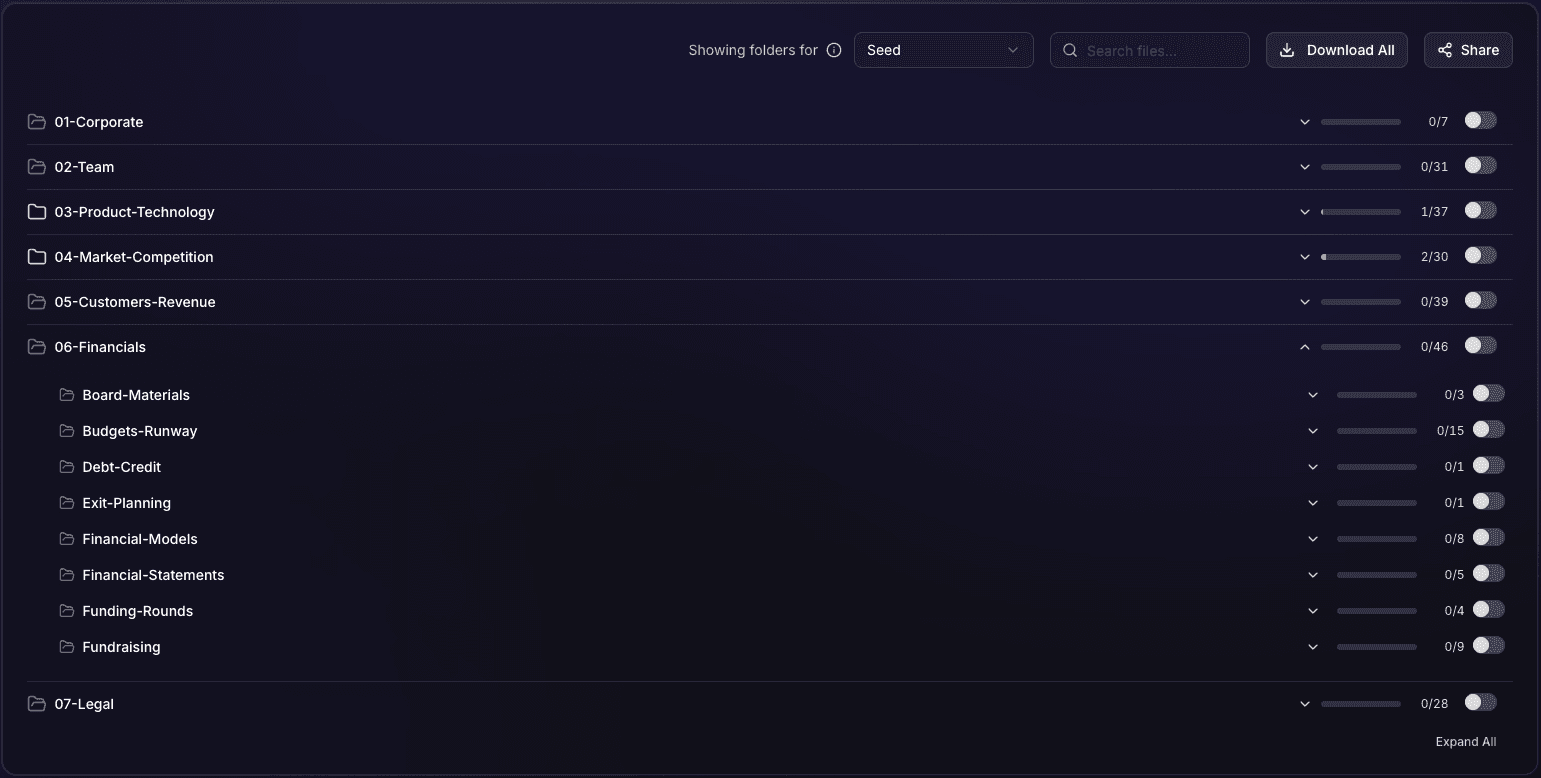Select the 05-Customers-Revenue folder row
This screenshot has width=1541, height=778.
[x=135, y=302]
